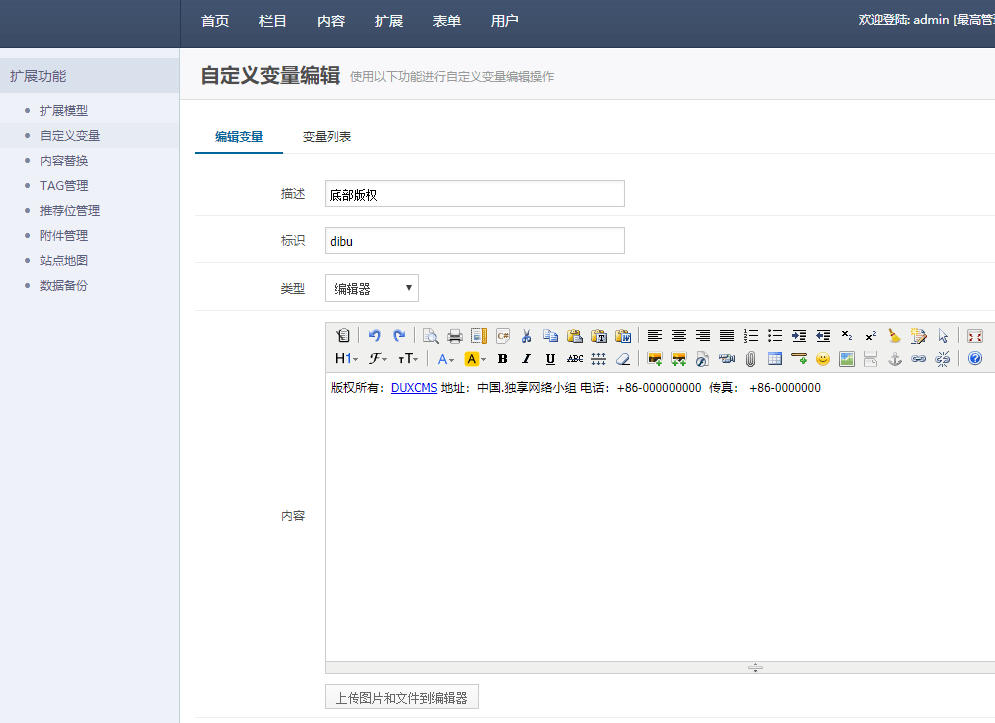This screenshot has width=995, height=723.
Task: Insert a numbered list
Action: pyautogui.click(x=751, y=335)
